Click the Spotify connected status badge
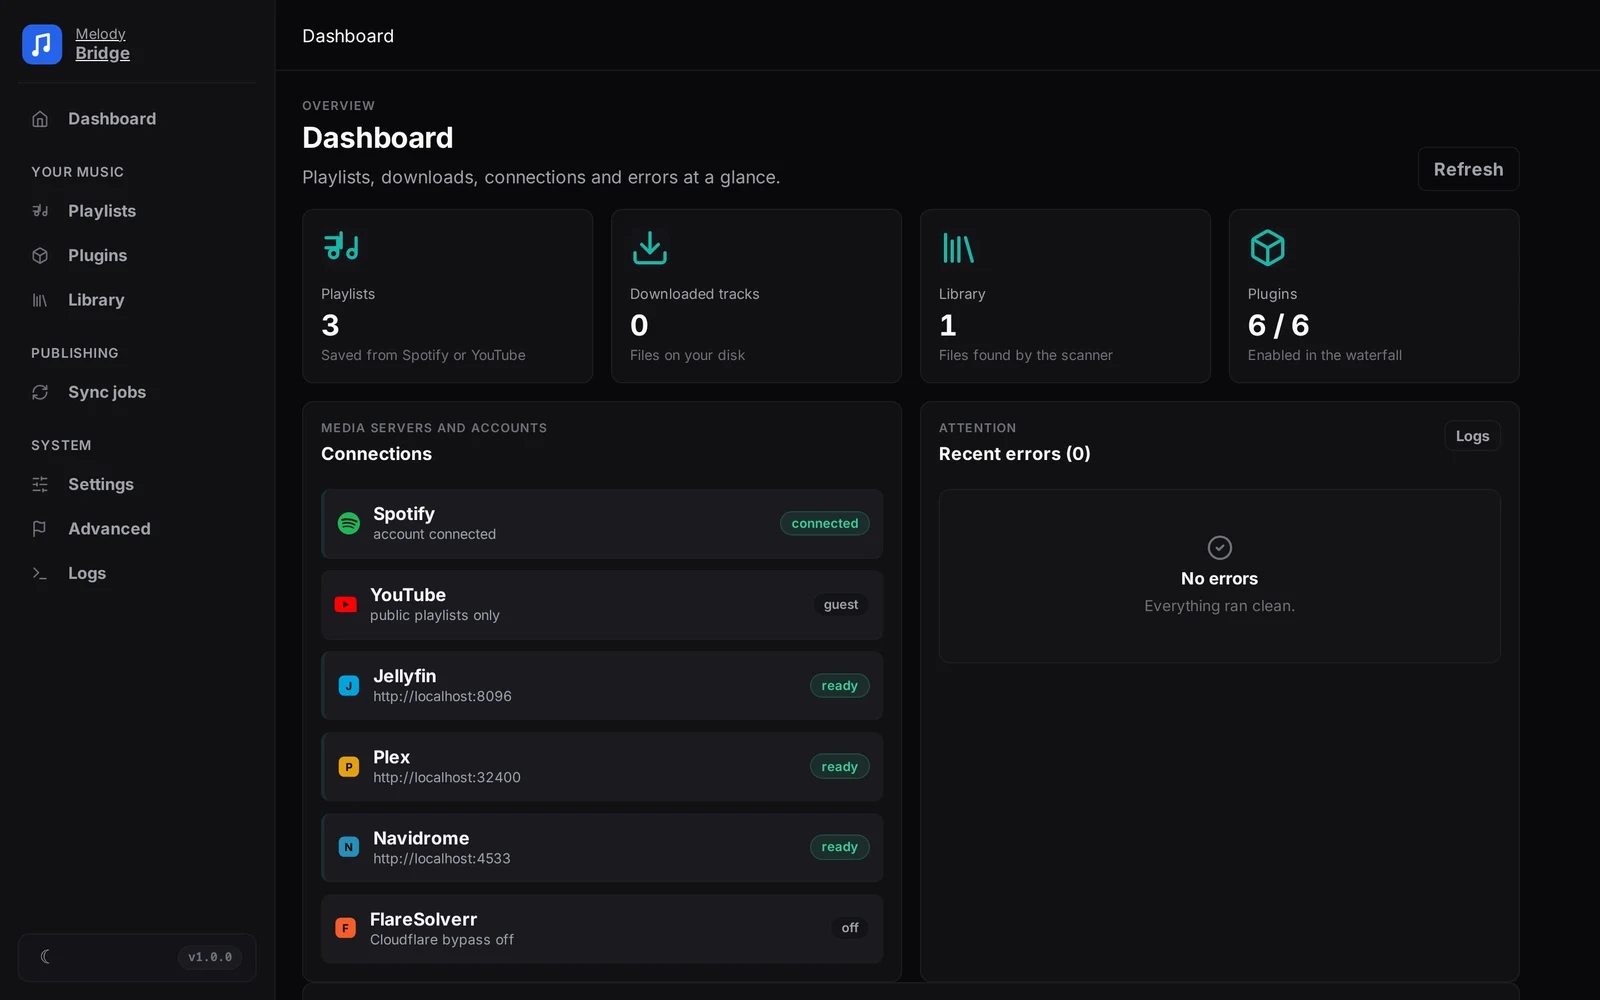 [825, 523]
